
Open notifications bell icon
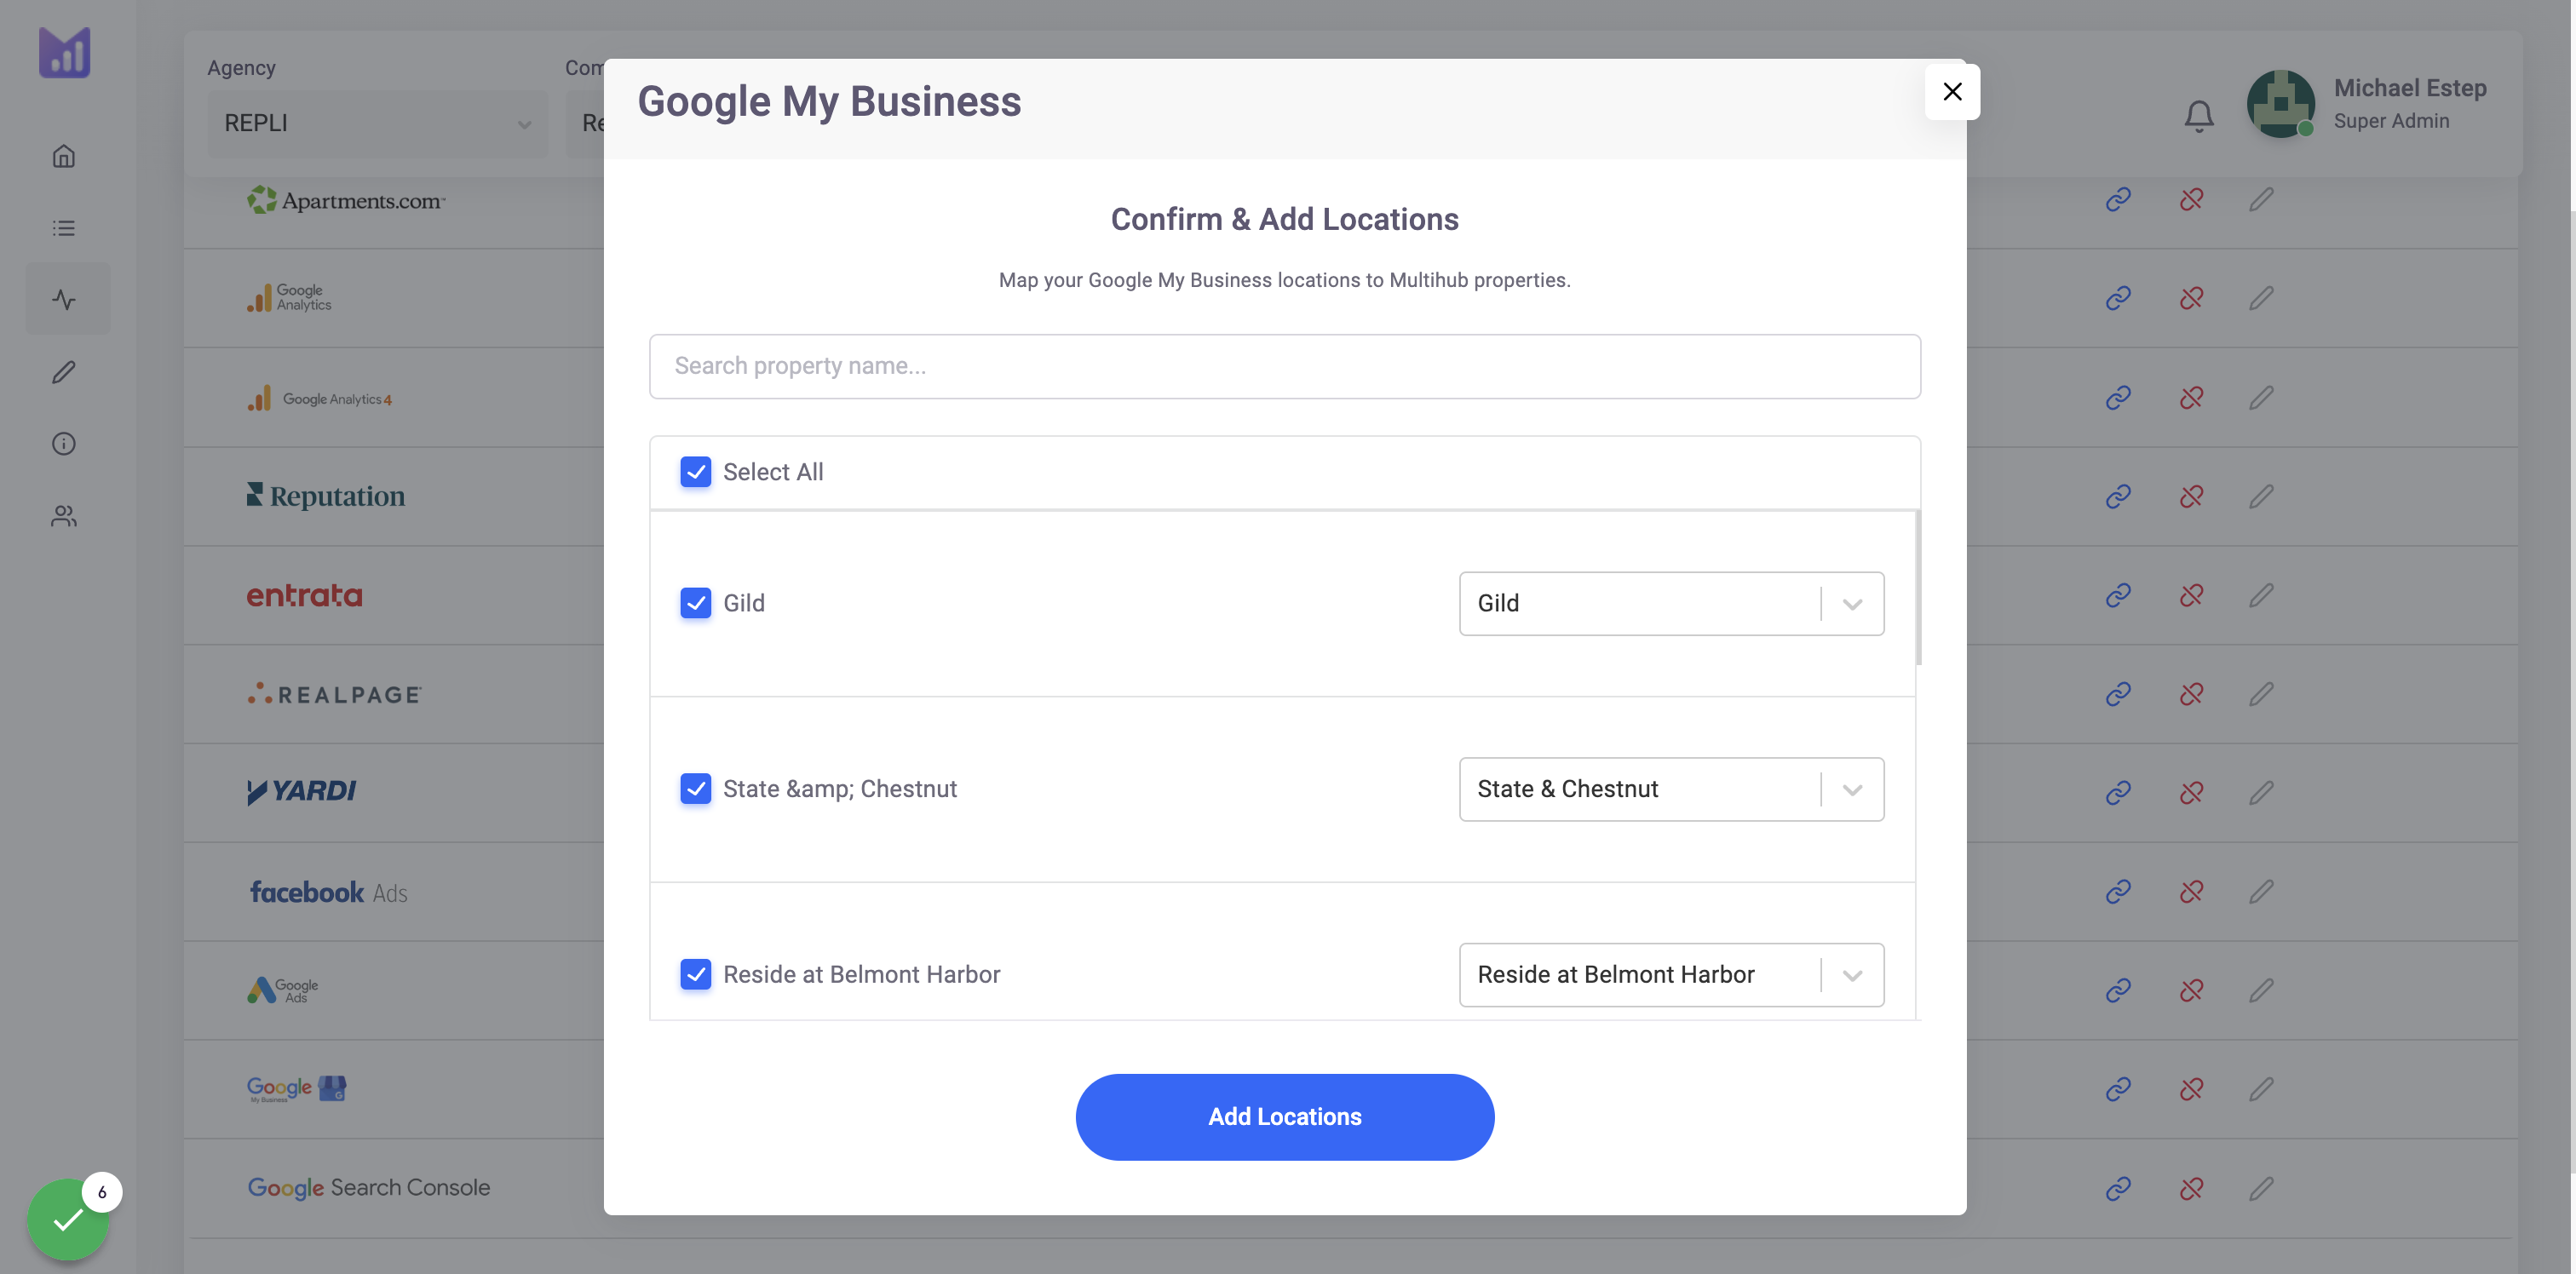click(2198, 116)
